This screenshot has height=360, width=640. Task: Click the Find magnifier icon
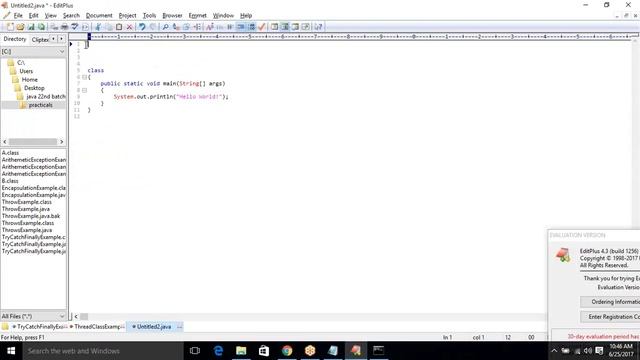click(165, 27)
